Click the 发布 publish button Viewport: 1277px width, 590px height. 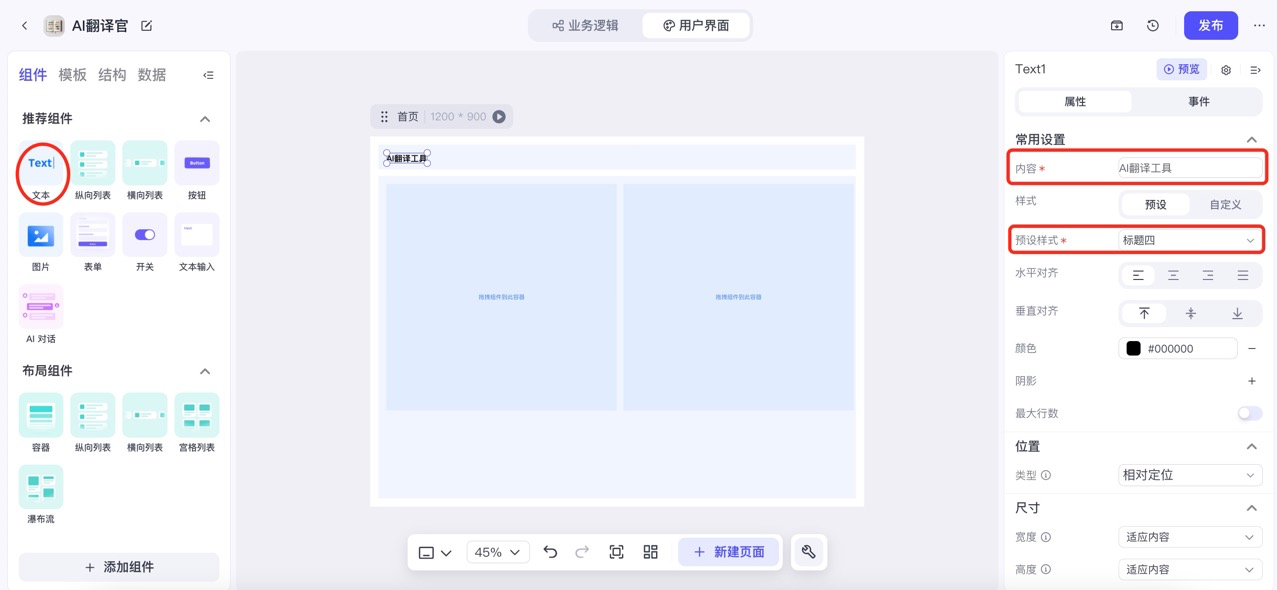pyautogui.click(x=1210, y=25)
